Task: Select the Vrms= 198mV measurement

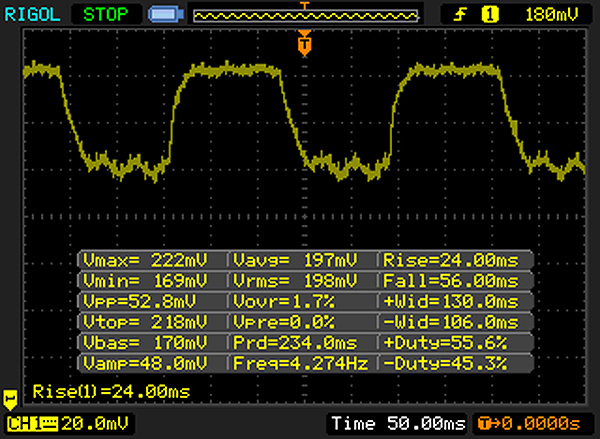Action: (x=295, y=281)
